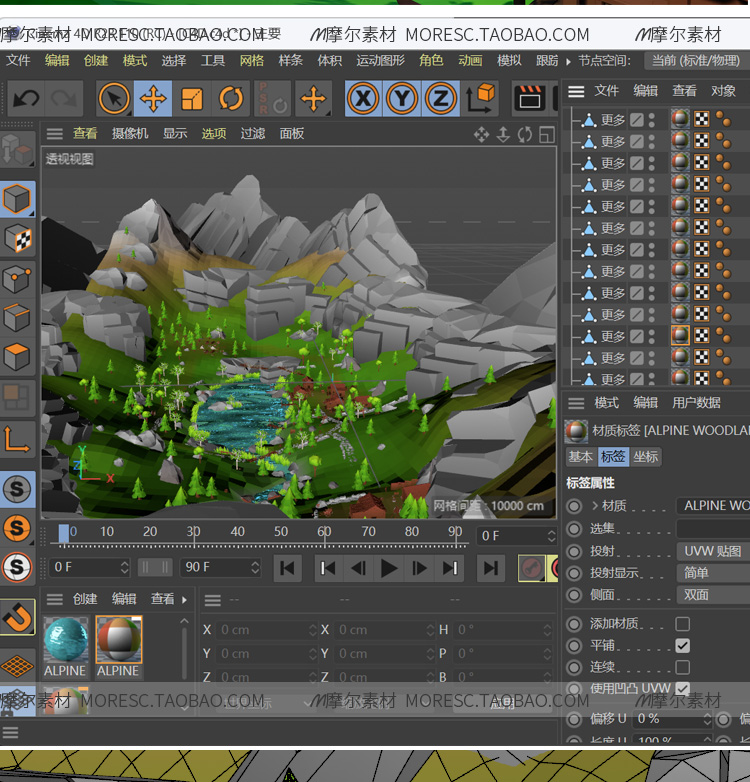
Task: Click the Undo arrow icon
Action: (26, 99)
